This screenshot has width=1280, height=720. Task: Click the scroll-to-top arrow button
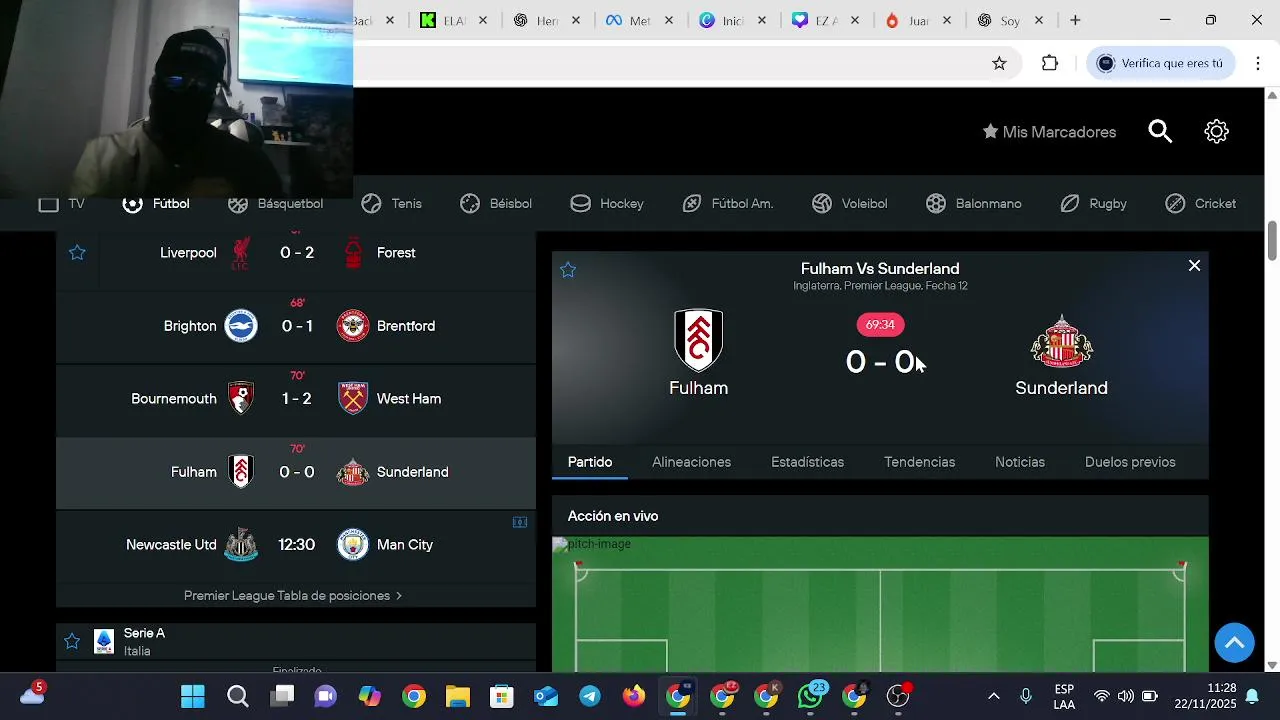point(1234,642)
